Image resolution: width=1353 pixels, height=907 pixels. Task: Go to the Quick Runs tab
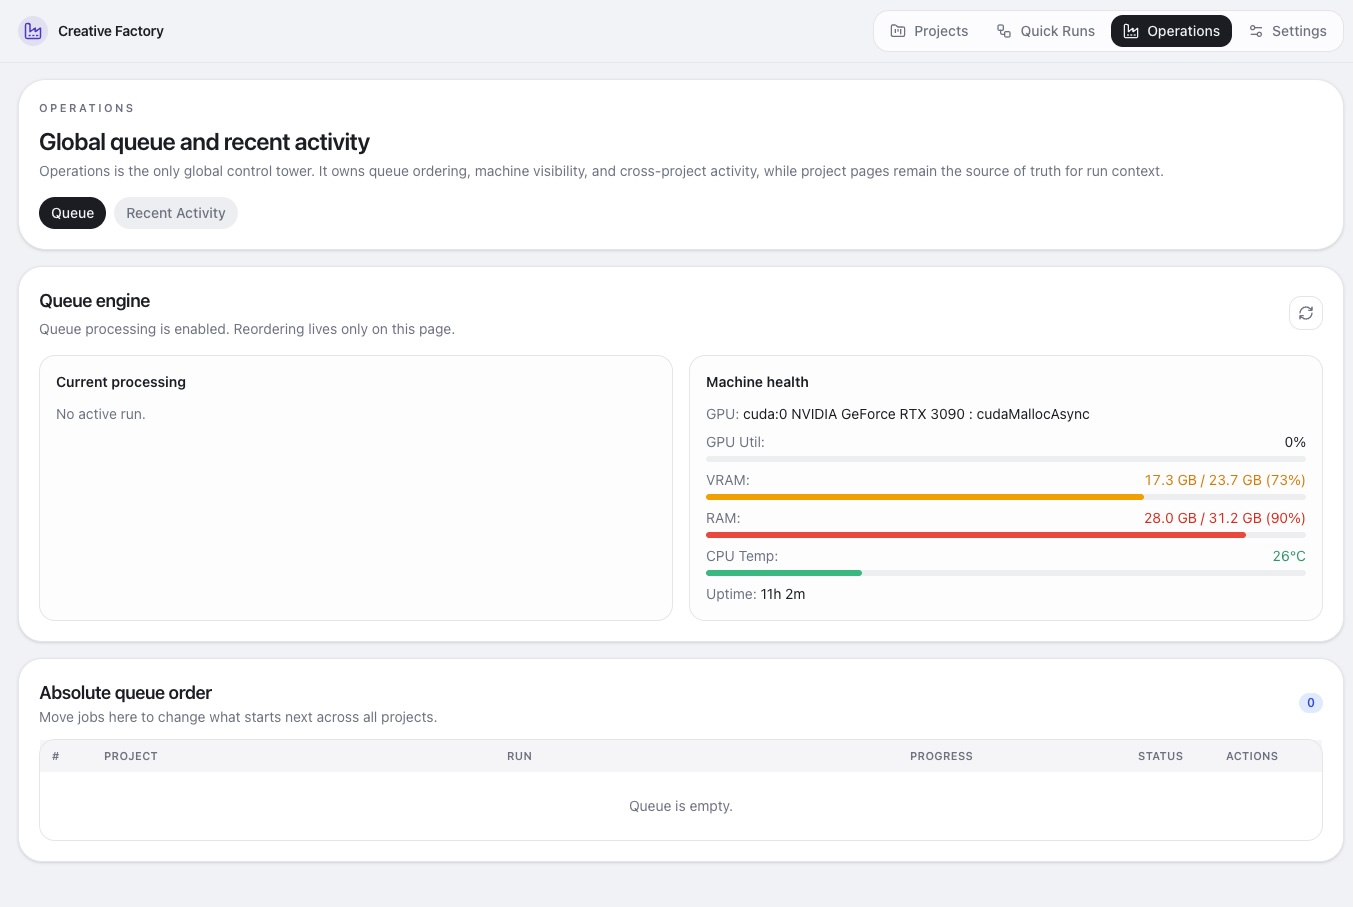click(1045, 31)
